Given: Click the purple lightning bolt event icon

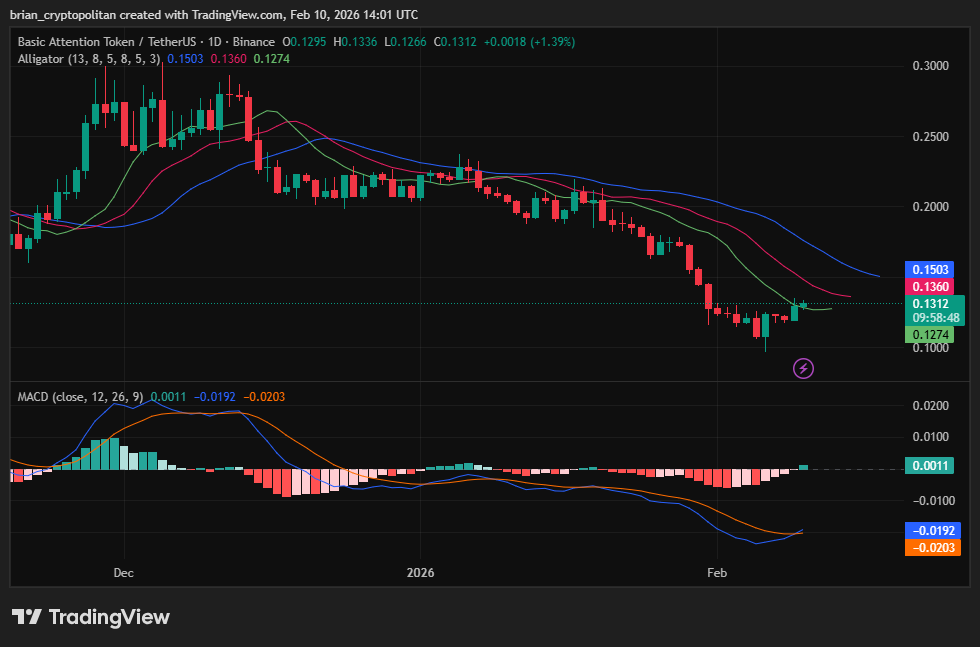Looking at the screenshot, I should 803,368.
